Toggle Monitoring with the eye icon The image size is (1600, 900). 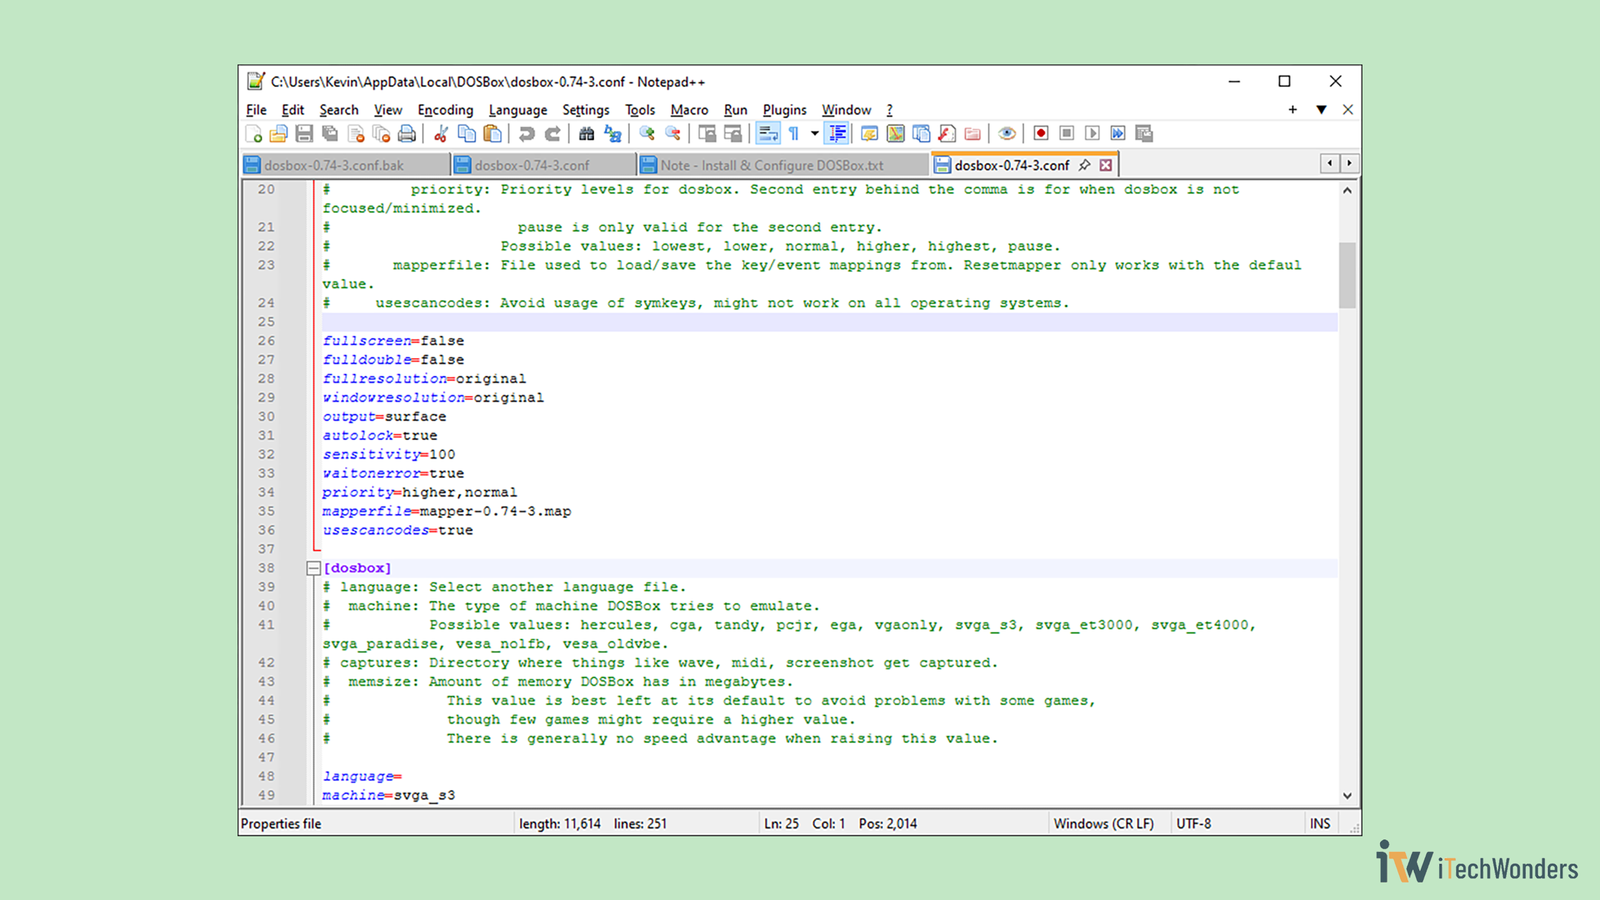(1007, 134)
